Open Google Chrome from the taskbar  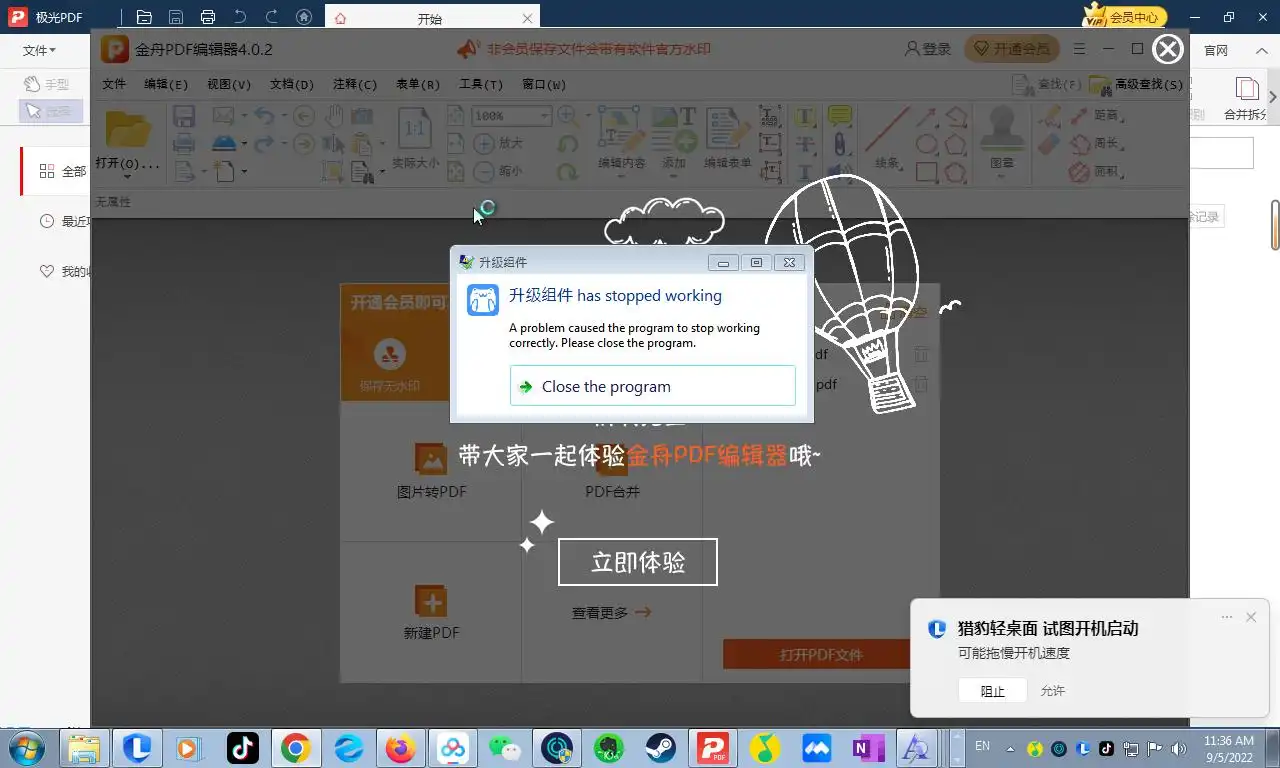[295, 748]
